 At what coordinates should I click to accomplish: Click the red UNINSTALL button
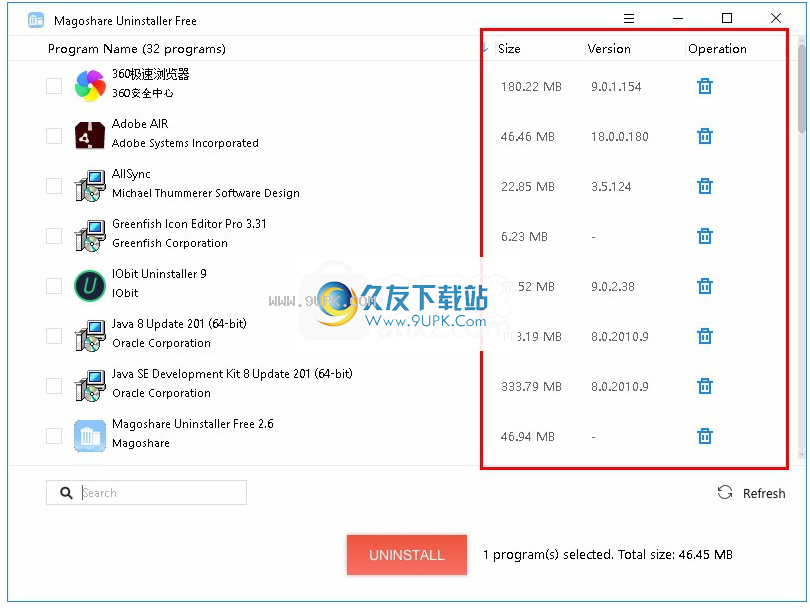tap(407, 555)
